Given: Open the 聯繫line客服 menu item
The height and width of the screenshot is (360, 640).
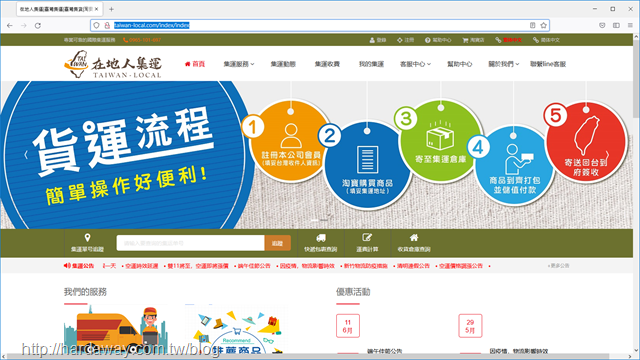Looking at the screenshot, I should tap(548, 64).
